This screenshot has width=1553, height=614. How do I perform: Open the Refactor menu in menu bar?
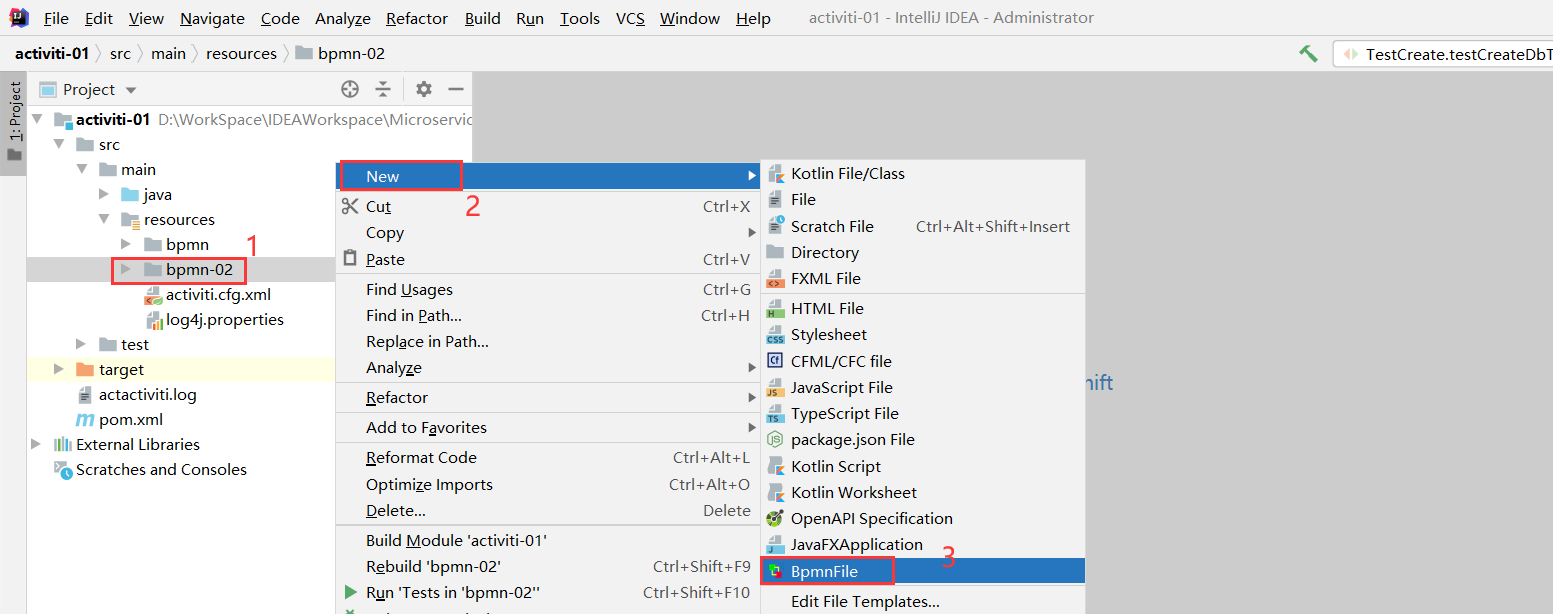tap(415, 18)
